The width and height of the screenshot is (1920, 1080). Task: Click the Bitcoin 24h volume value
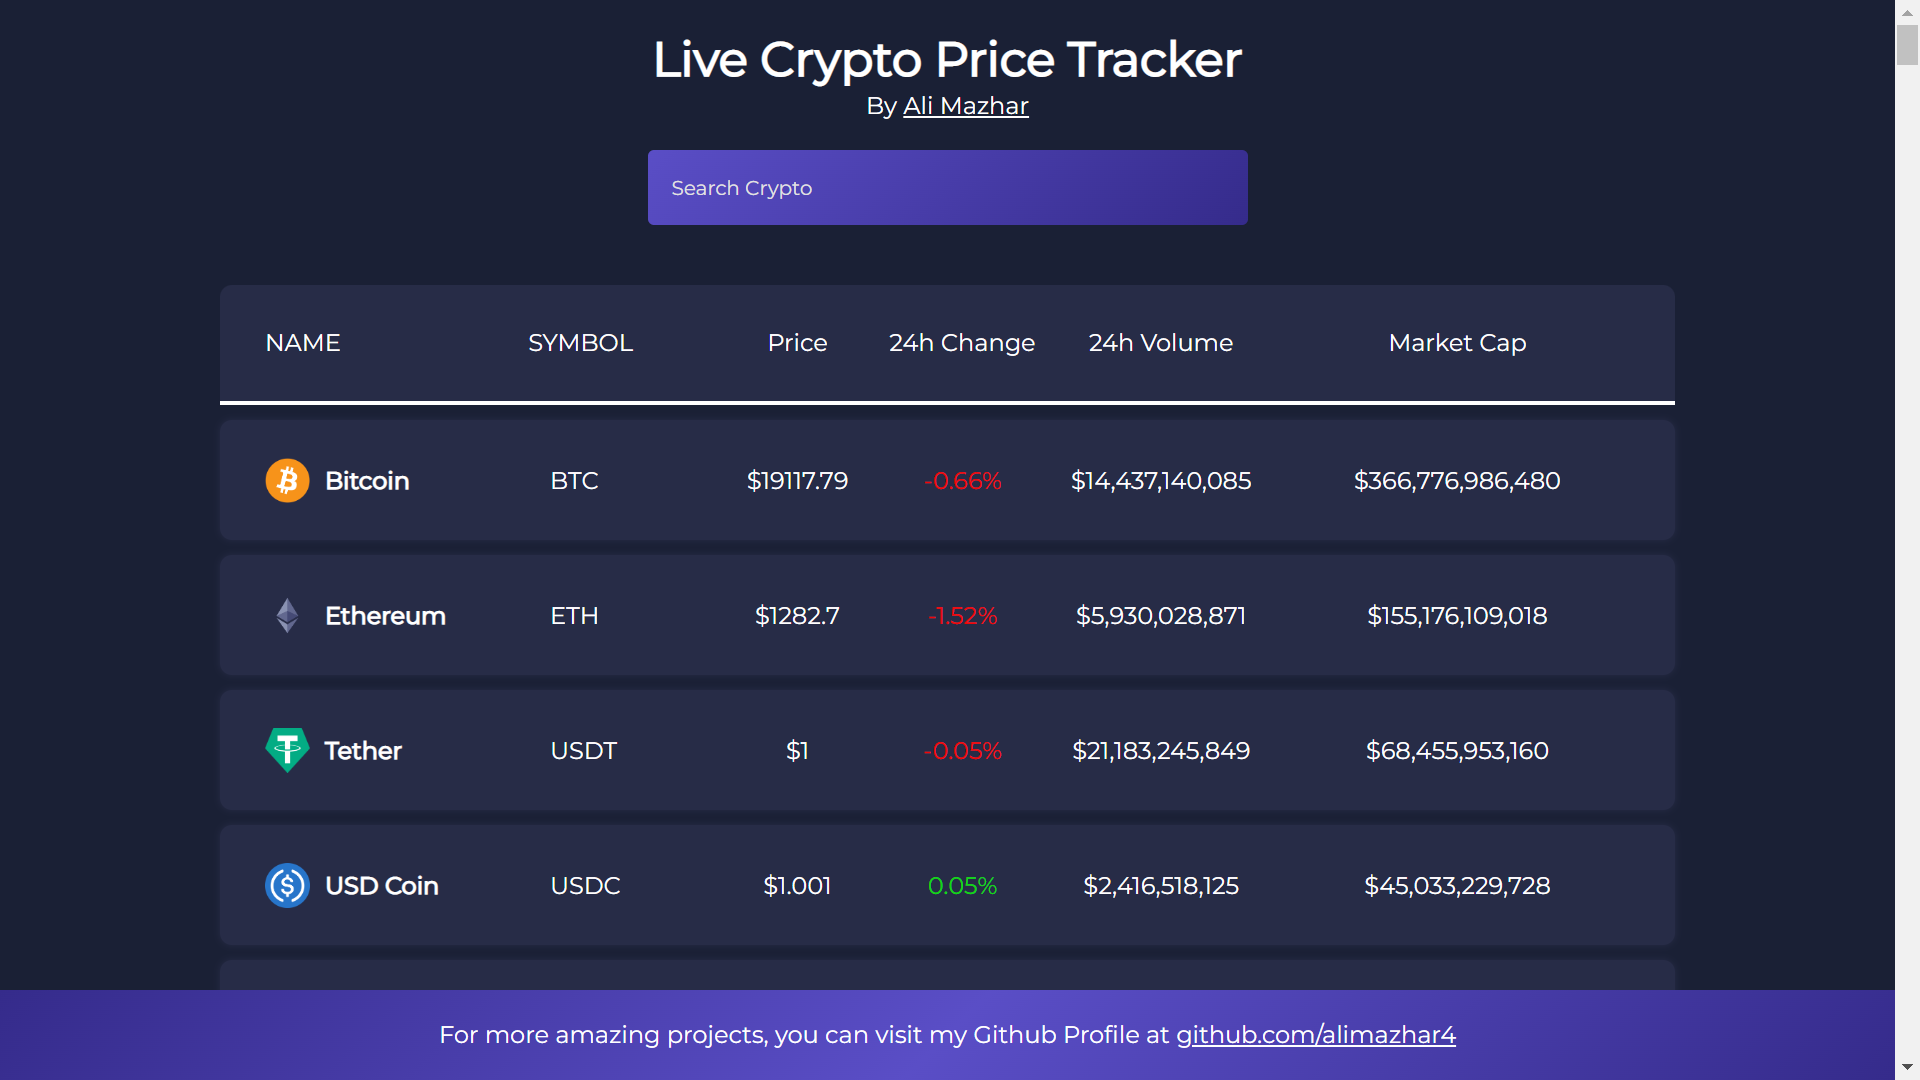[1158, 480]
